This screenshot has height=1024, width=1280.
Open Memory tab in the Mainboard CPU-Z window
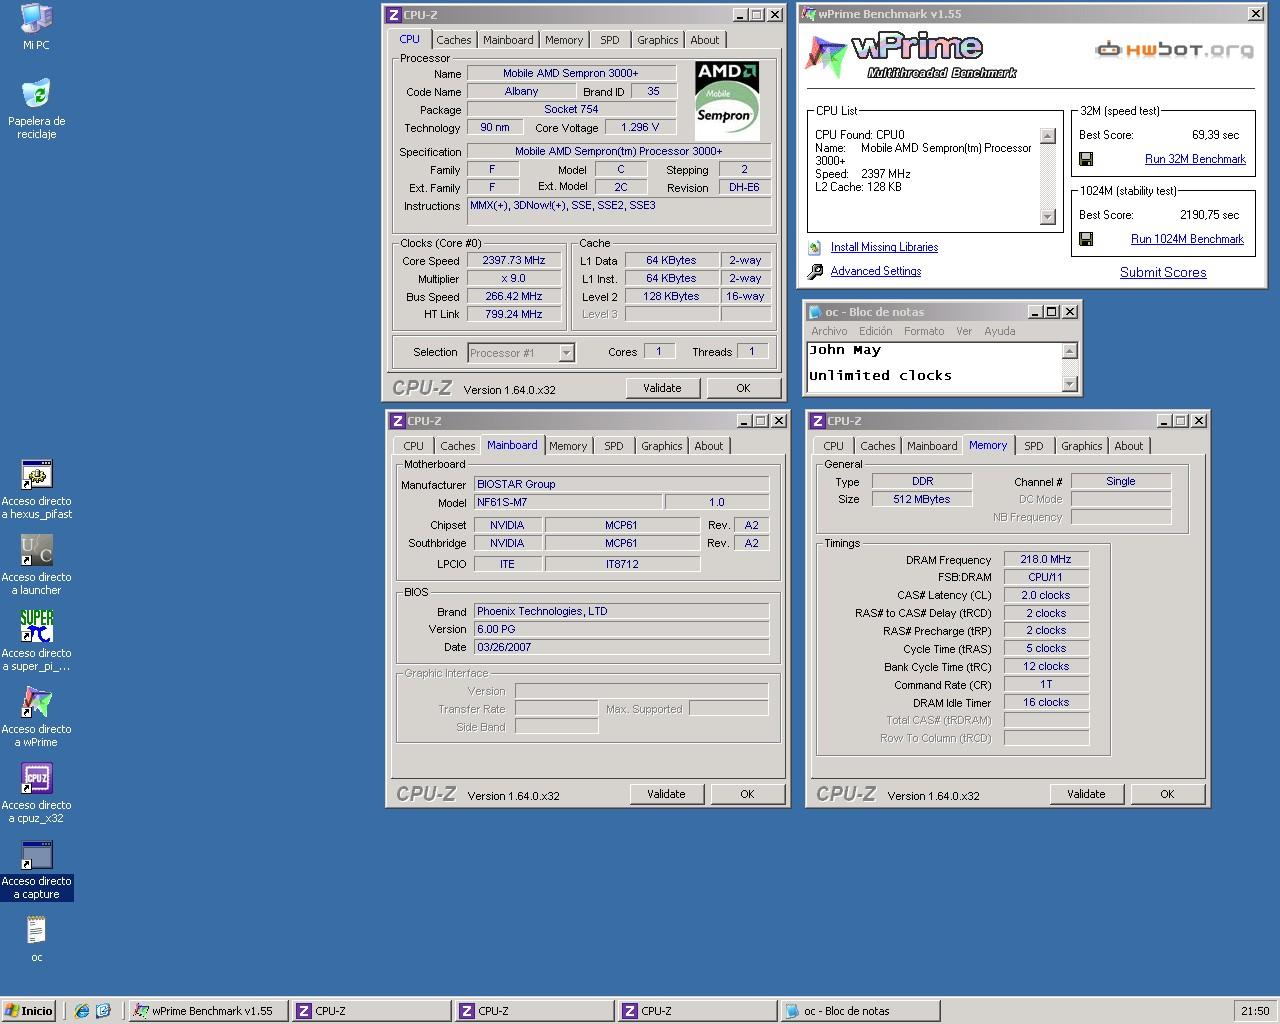click(x=568, y=446)
